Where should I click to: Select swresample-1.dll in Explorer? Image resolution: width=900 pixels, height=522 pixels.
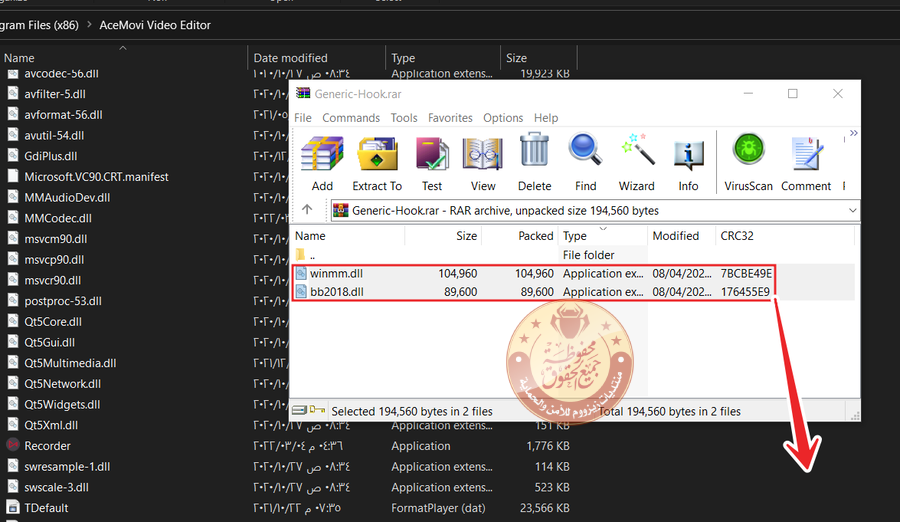point(67,466)
